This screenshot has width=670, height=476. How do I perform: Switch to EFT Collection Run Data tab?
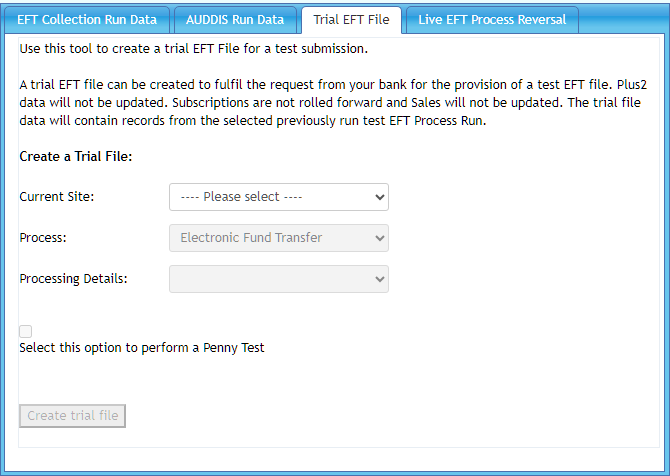click(x=87, y=20)
